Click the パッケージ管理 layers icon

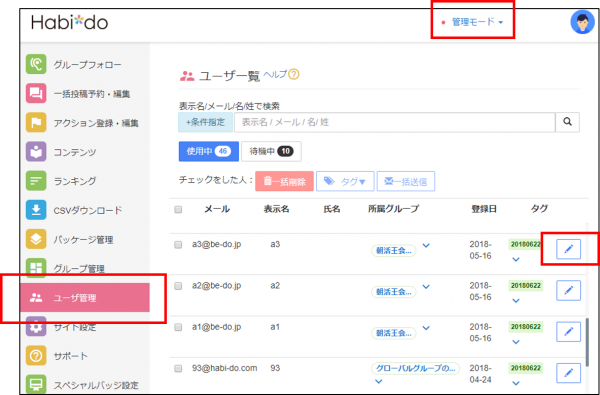click(x=36, y=239)
